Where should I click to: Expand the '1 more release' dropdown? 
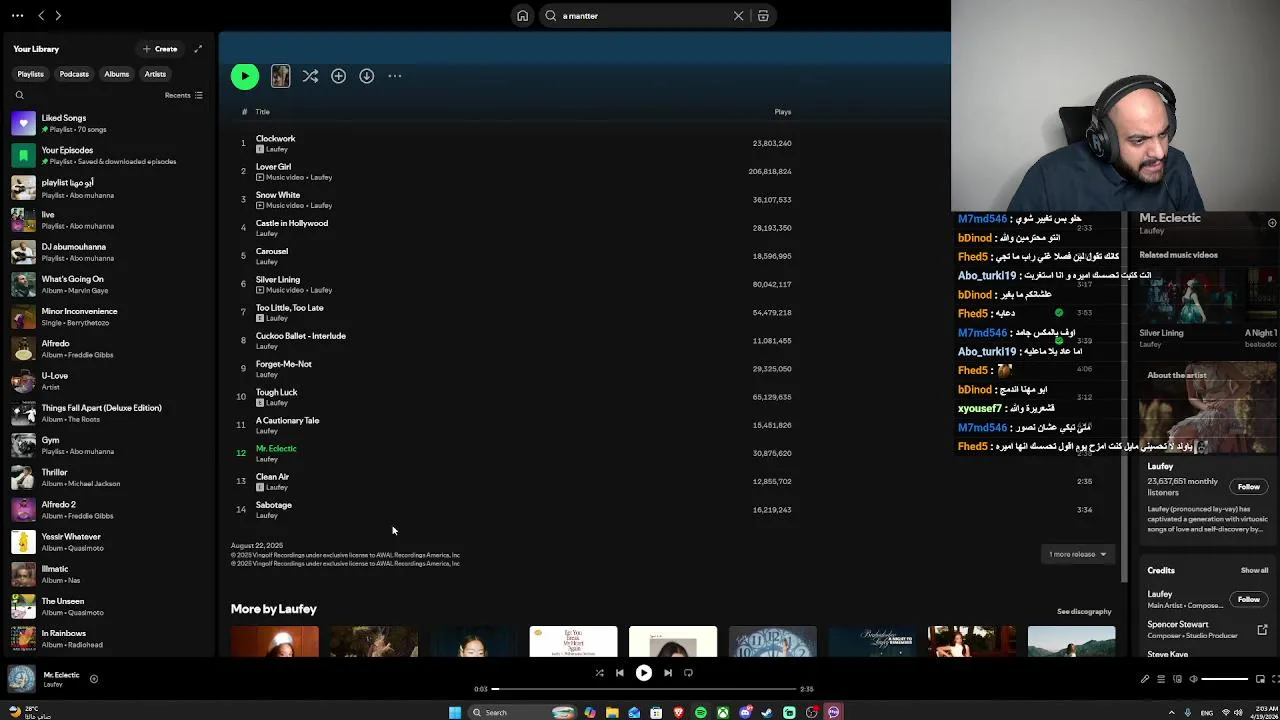click(x=1077, y=554)
